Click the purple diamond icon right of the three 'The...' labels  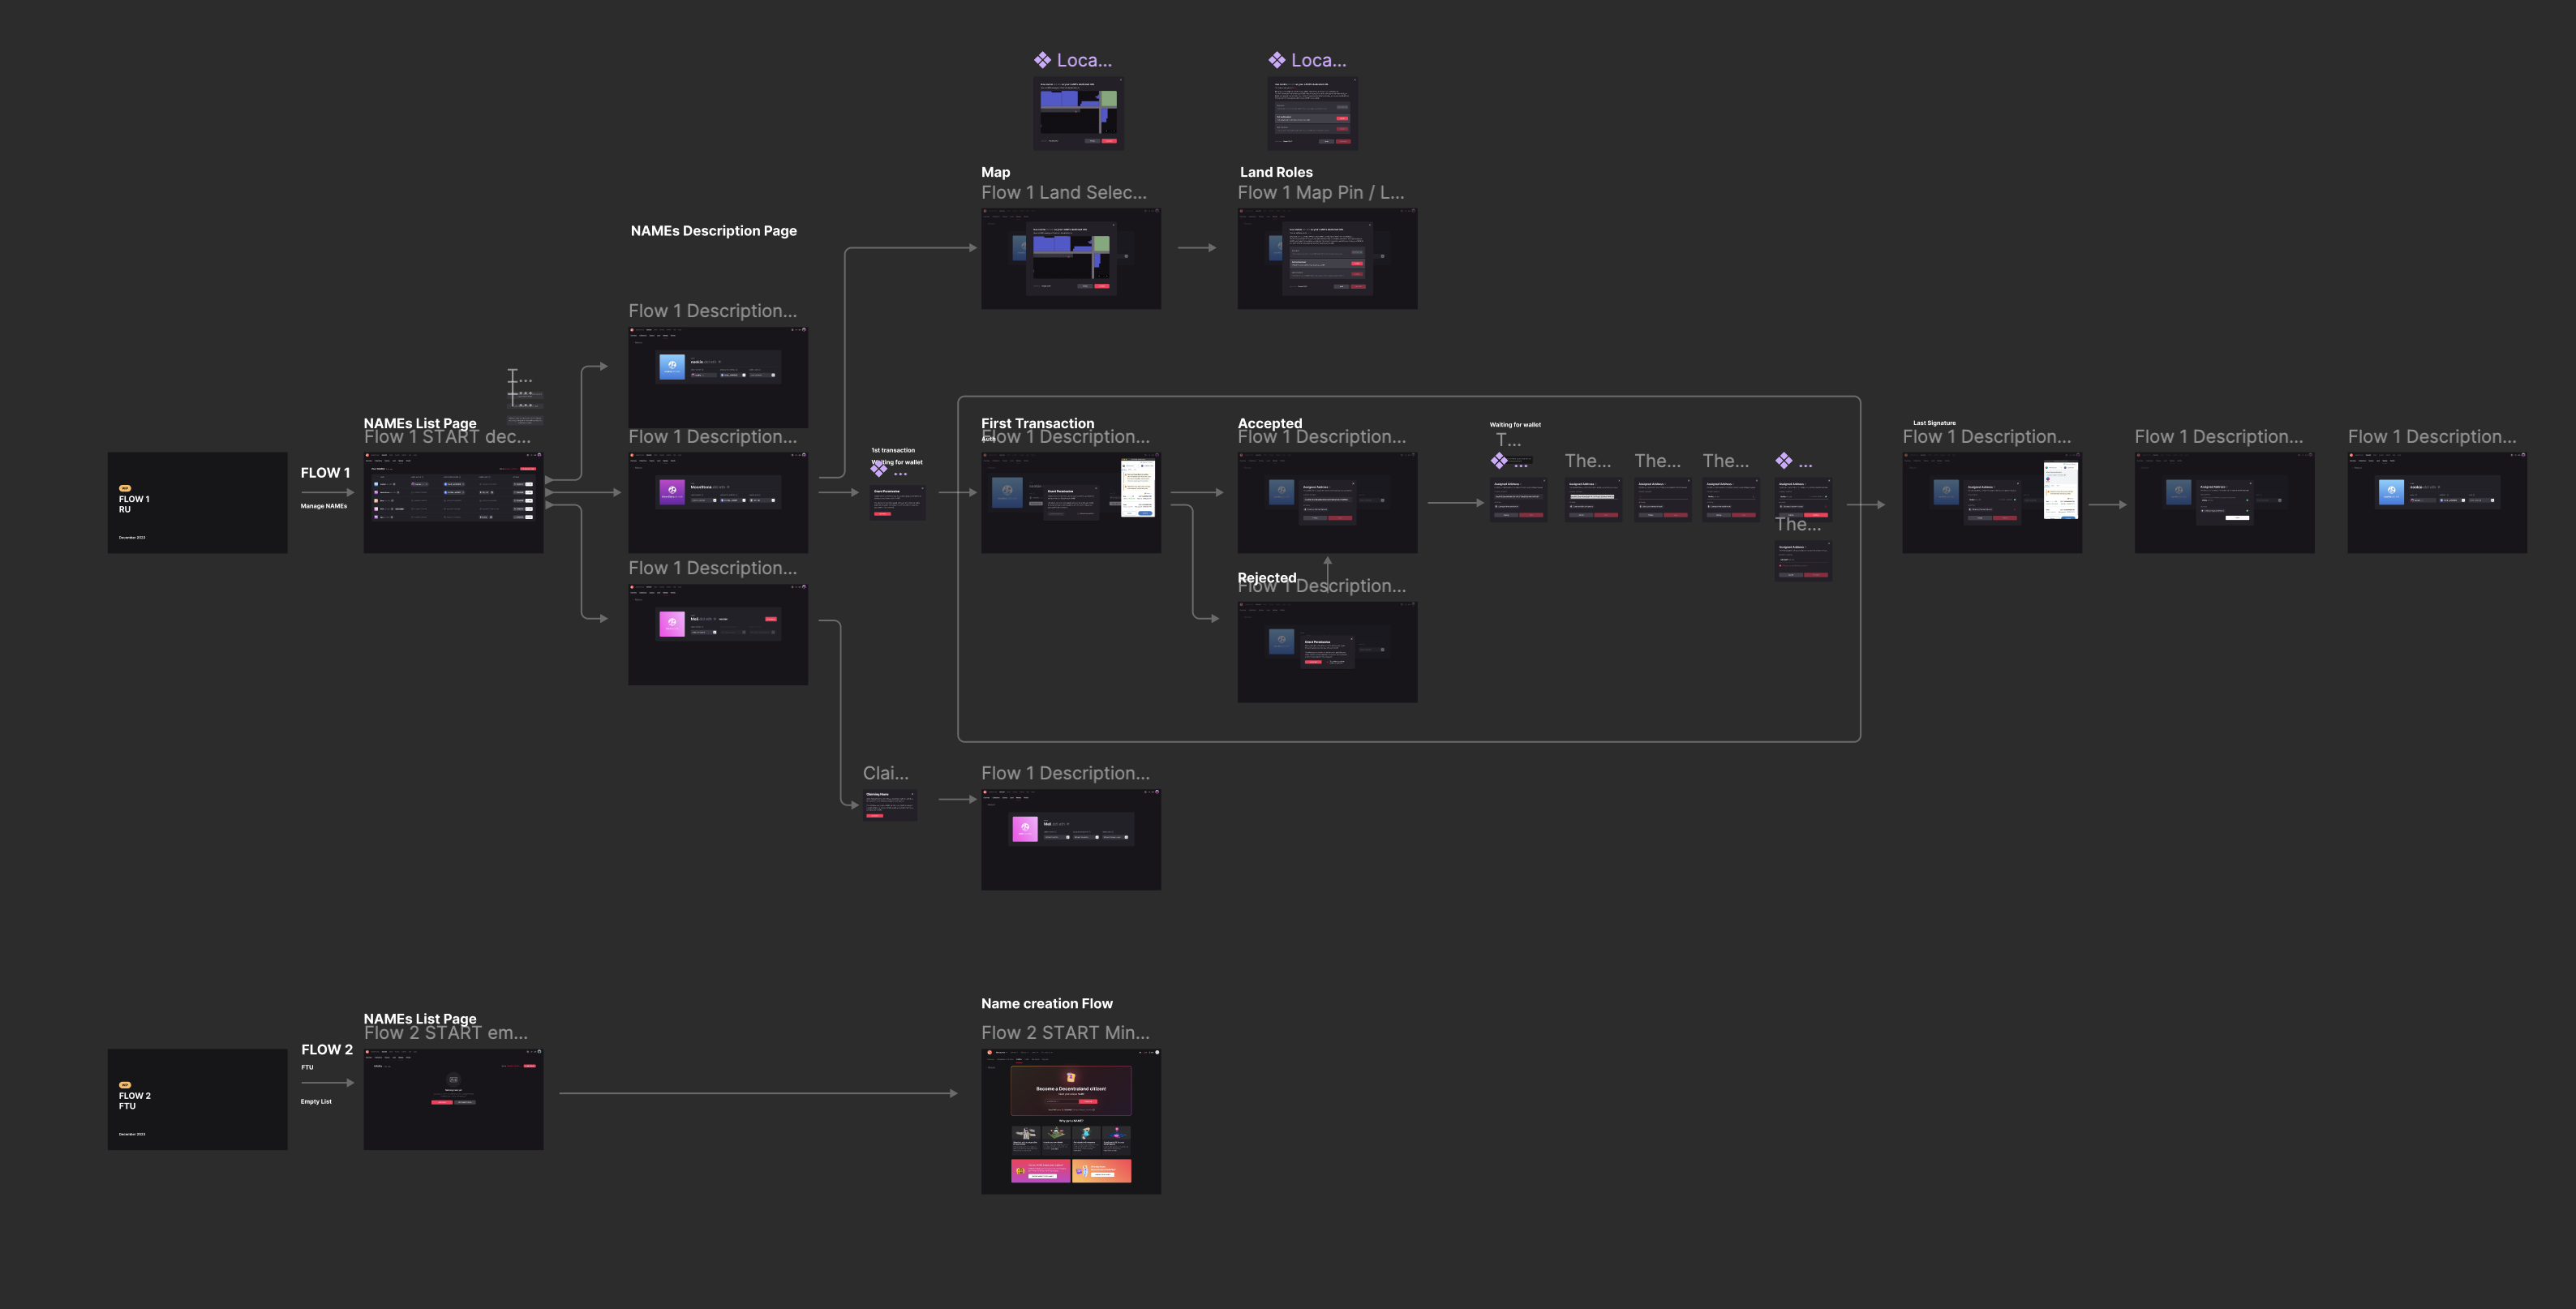tap(1784, 461)
